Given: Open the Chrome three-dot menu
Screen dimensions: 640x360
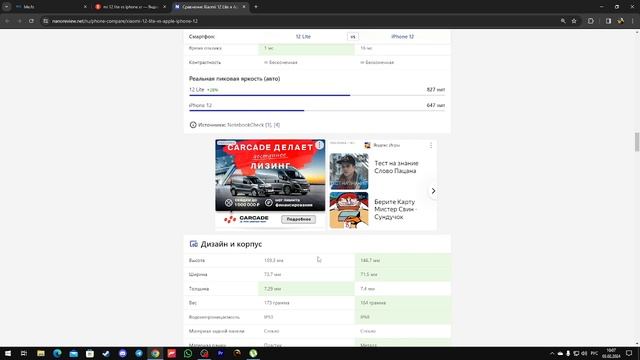Looking at the screenshot, I should 633,21.
